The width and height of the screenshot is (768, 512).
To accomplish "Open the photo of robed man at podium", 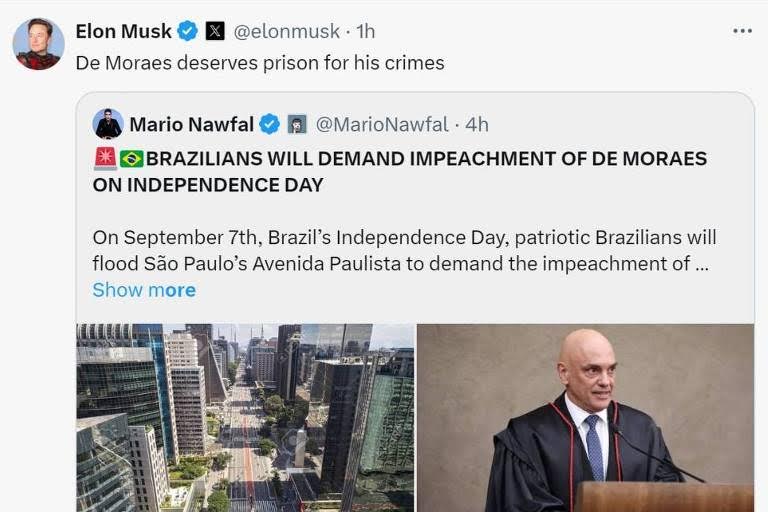I will coord(585,417).
